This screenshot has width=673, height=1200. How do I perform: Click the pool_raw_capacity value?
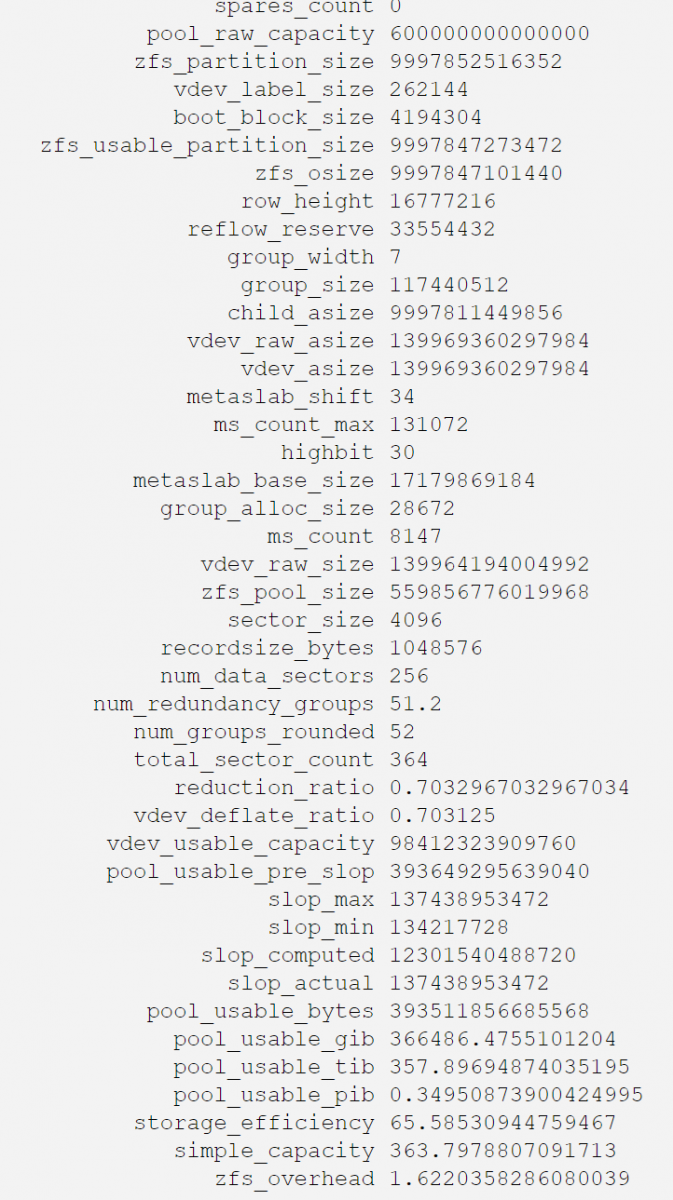tap(490, 34)
